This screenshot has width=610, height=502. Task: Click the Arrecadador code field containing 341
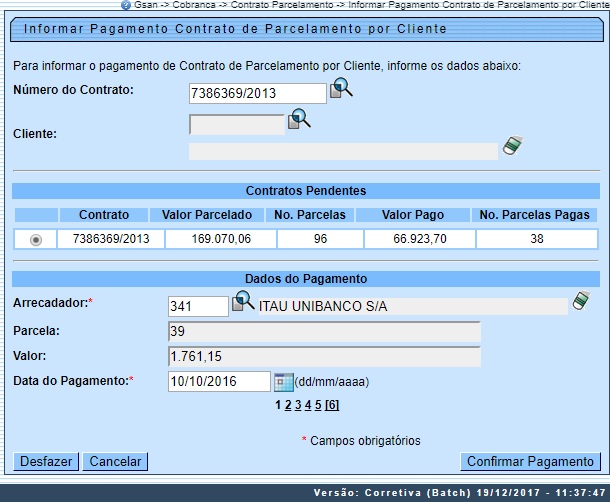[198, 306]
